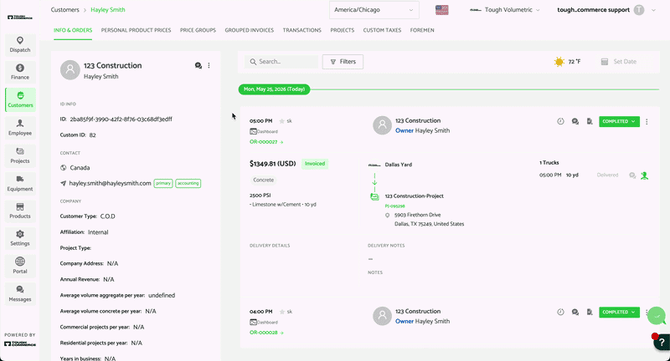Image resolution: width=670 pixels, height=361 pixels.
Task: Open the Custom Taxes tab
Action: [x=382, y=30]
